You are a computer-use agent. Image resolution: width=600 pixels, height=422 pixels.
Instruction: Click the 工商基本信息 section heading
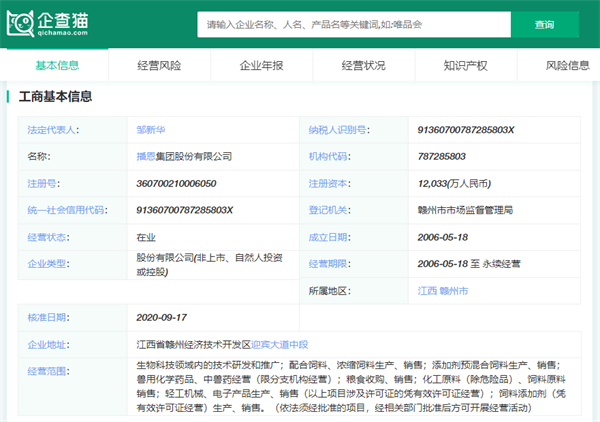pyautogui.click(x=55, y=97)
